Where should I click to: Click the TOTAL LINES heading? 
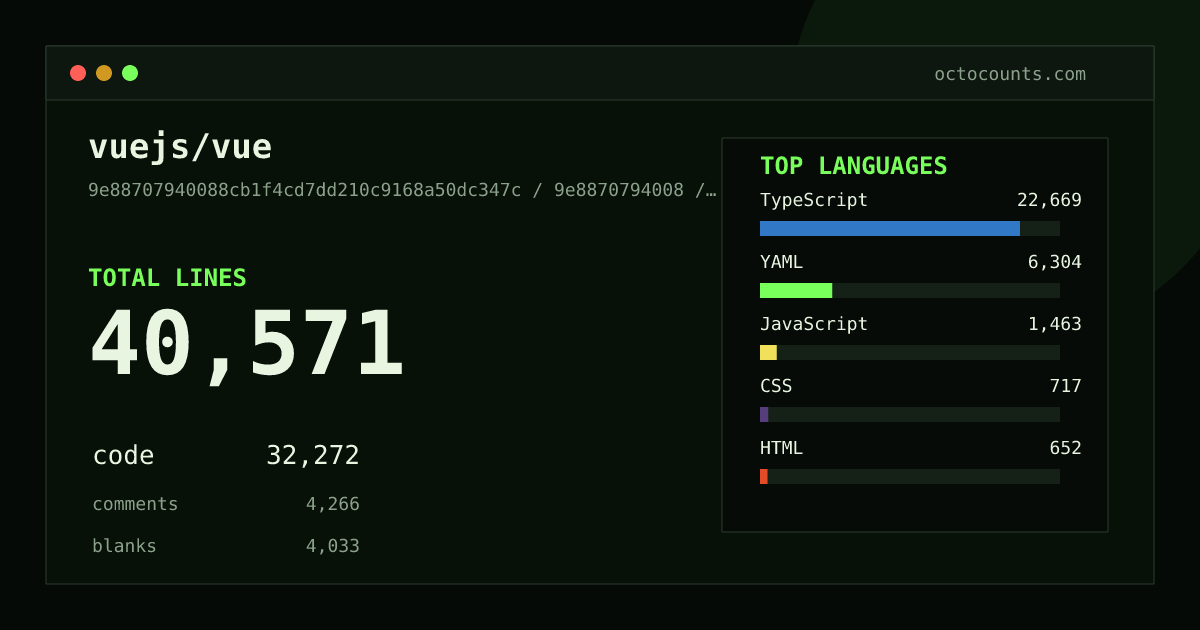pos(167,278)
